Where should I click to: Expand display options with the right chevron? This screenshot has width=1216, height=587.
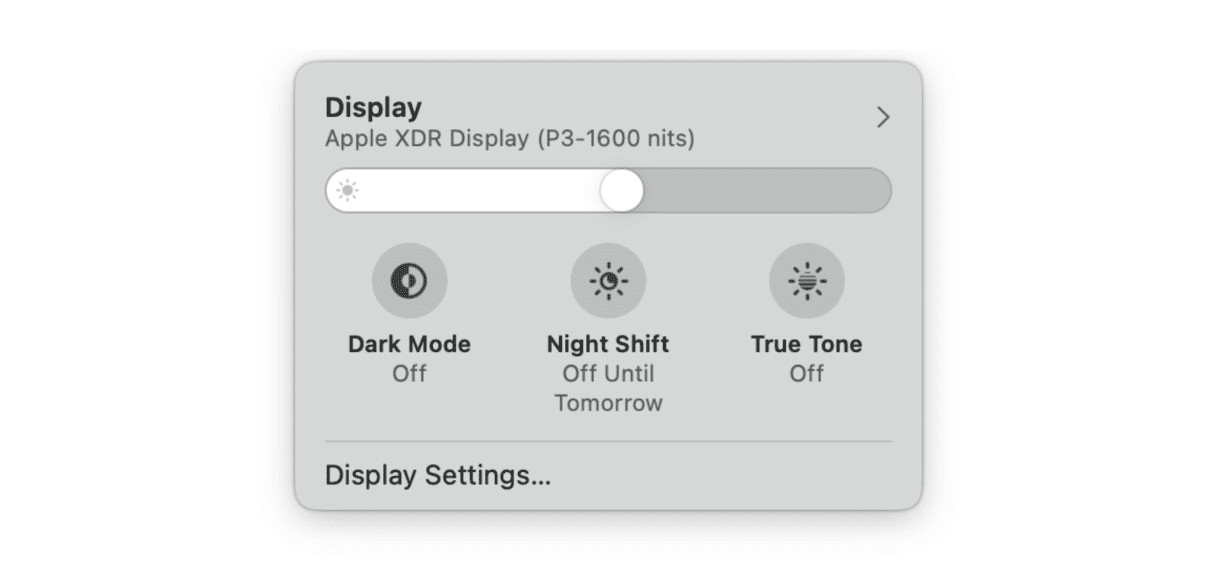coord(882,118)
